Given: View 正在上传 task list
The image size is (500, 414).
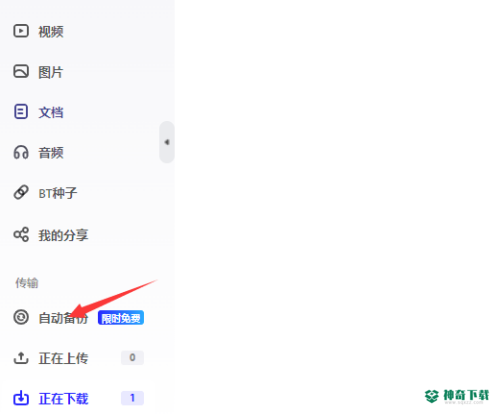Looking at the screenshot, I should pos(63,358).
